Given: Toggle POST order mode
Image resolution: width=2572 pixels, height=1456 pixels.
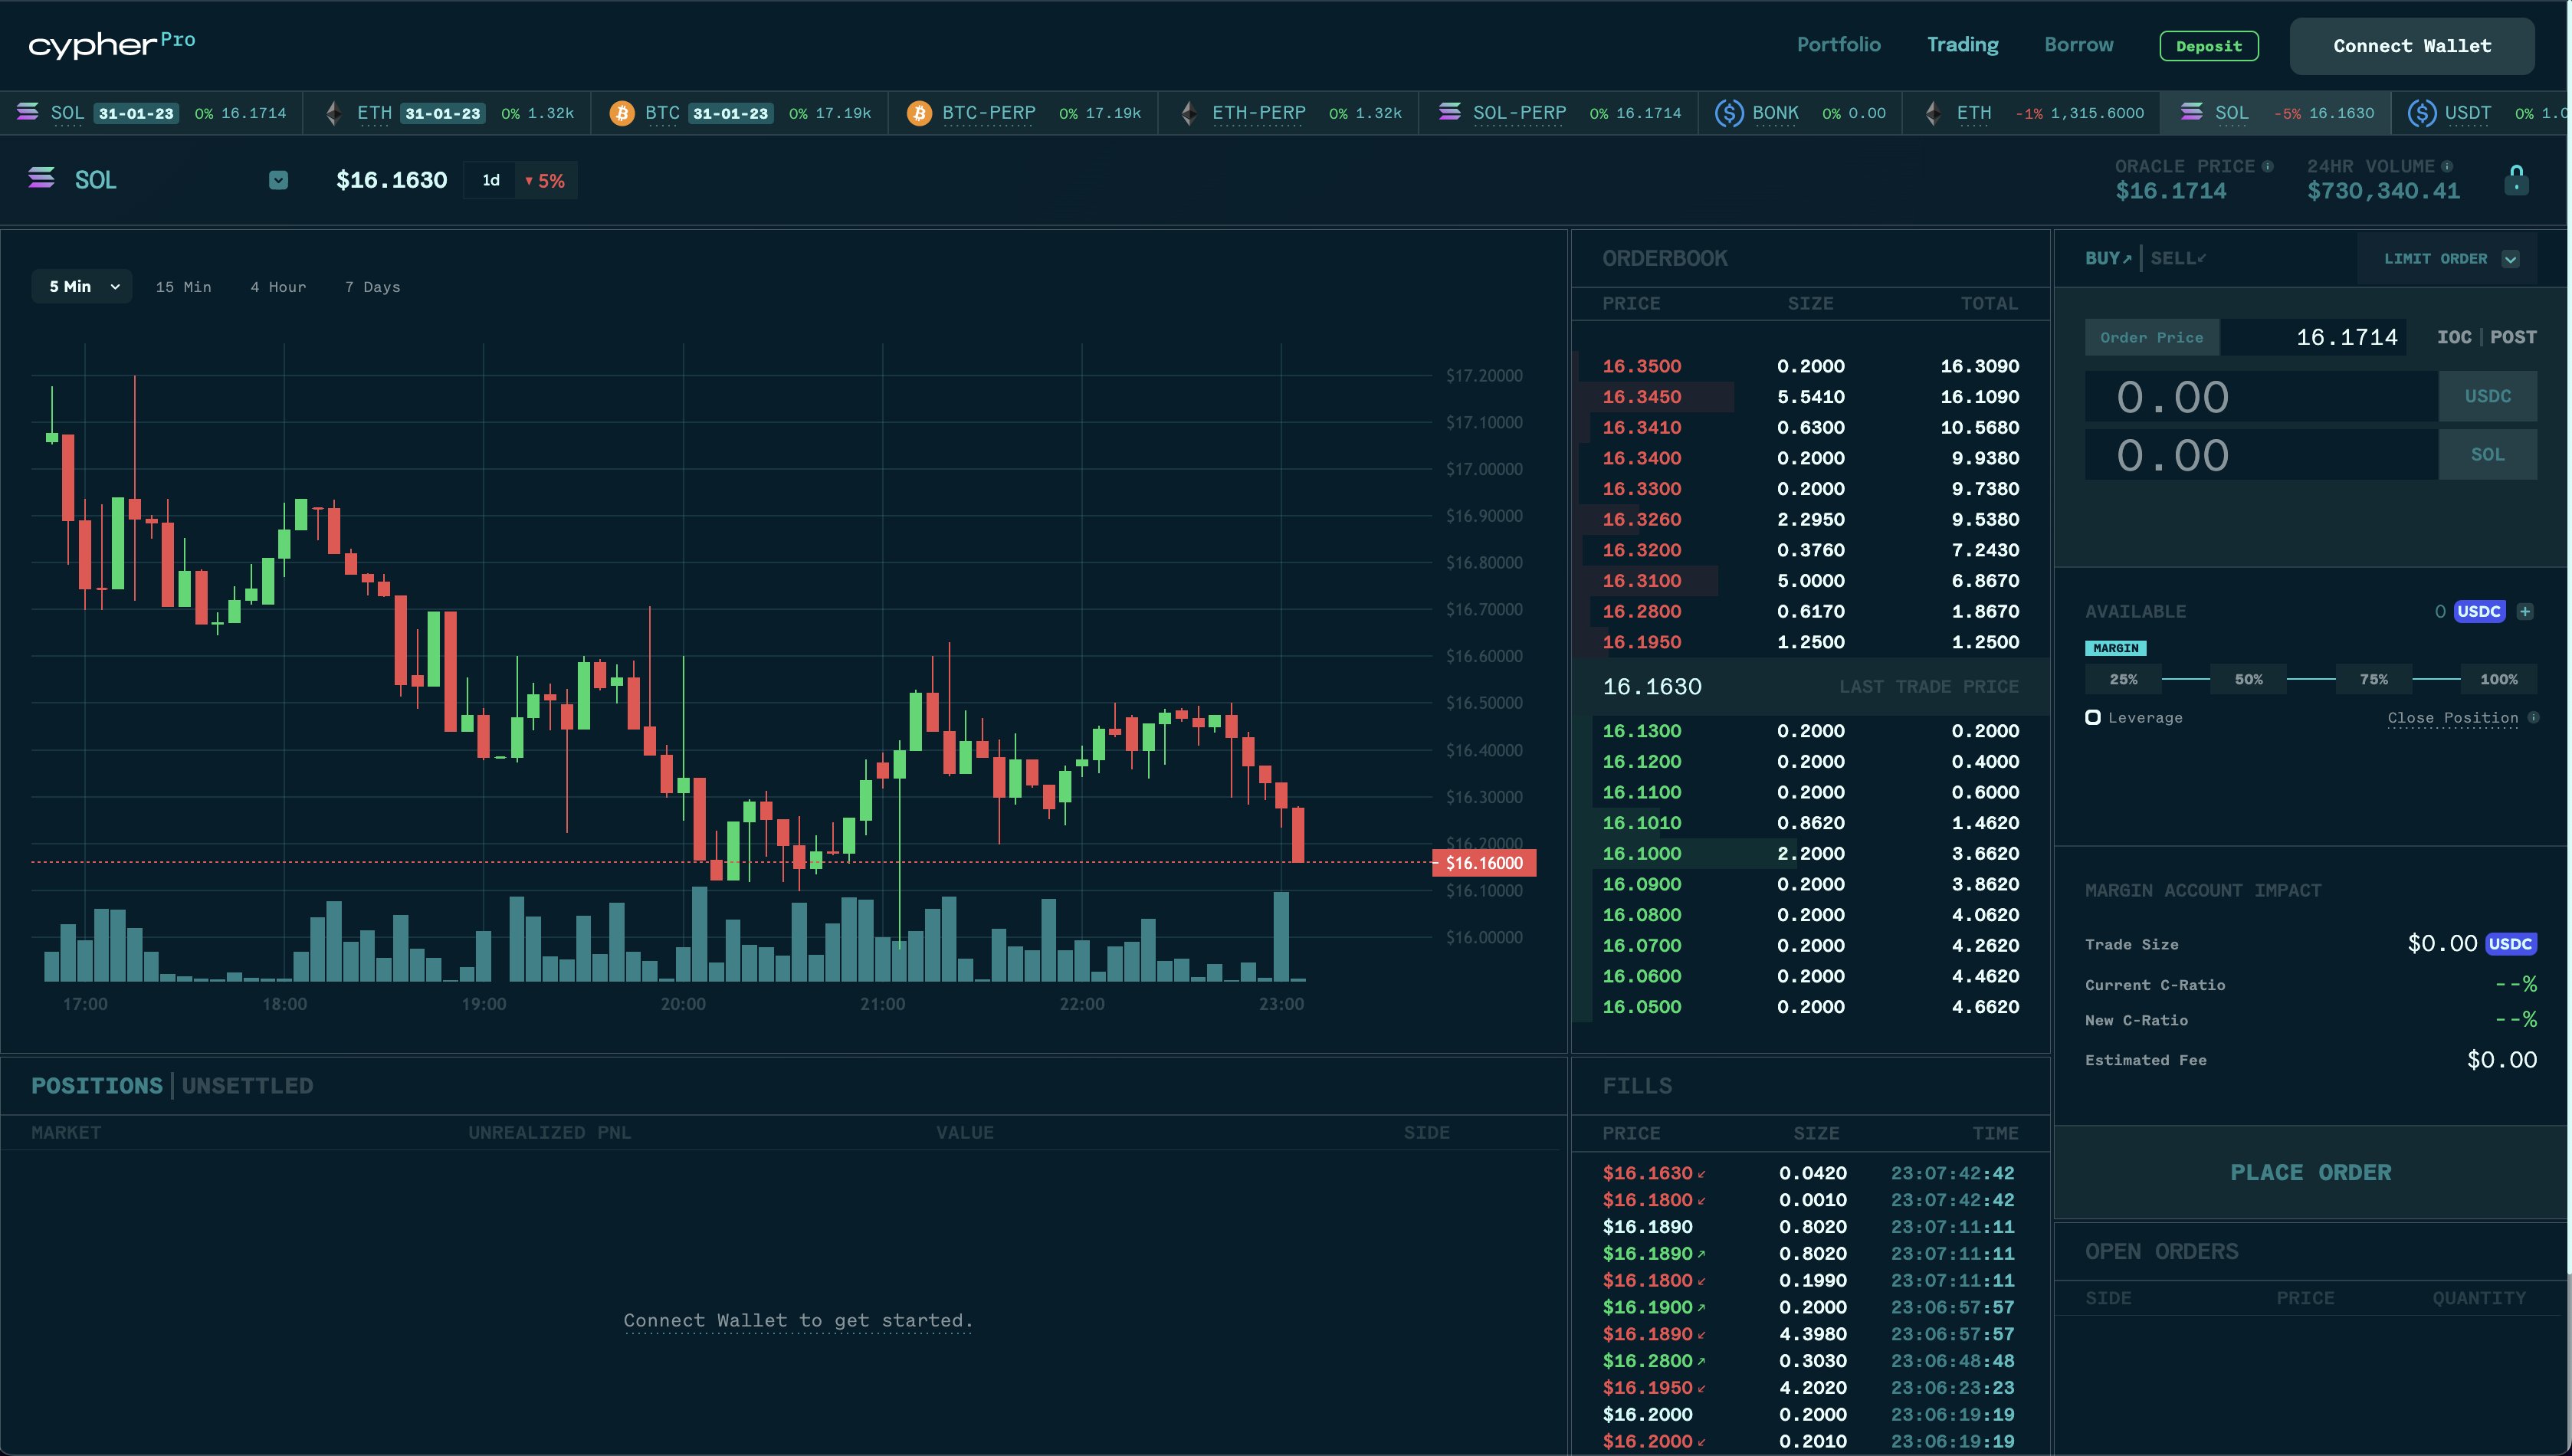Looking at the screenshot, I should [2514, 337].
